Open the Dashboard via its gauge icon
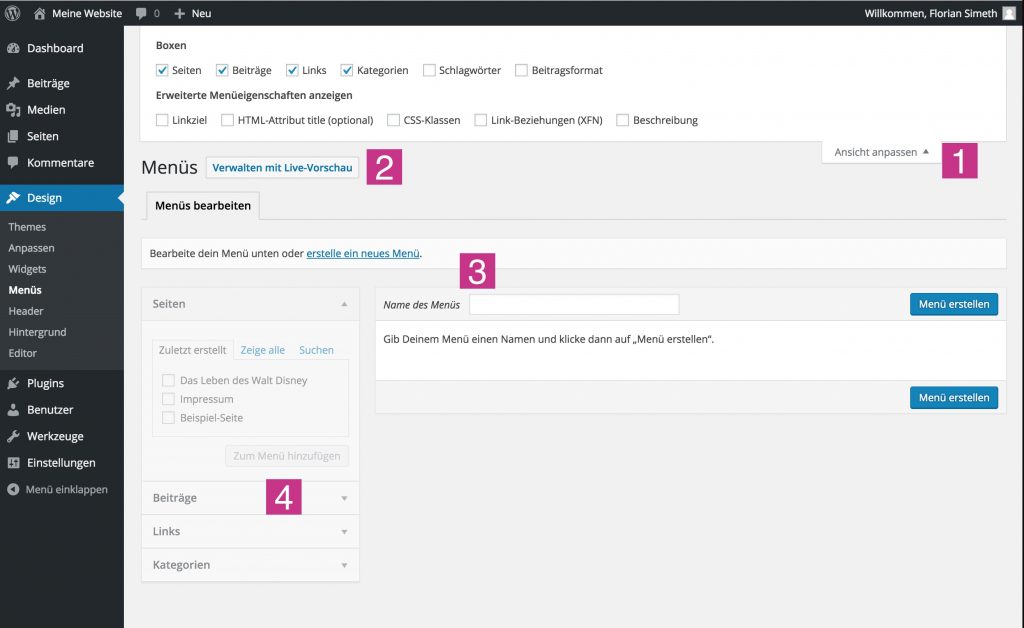This screenshot has height=628, width=1024. click(13, 48)
